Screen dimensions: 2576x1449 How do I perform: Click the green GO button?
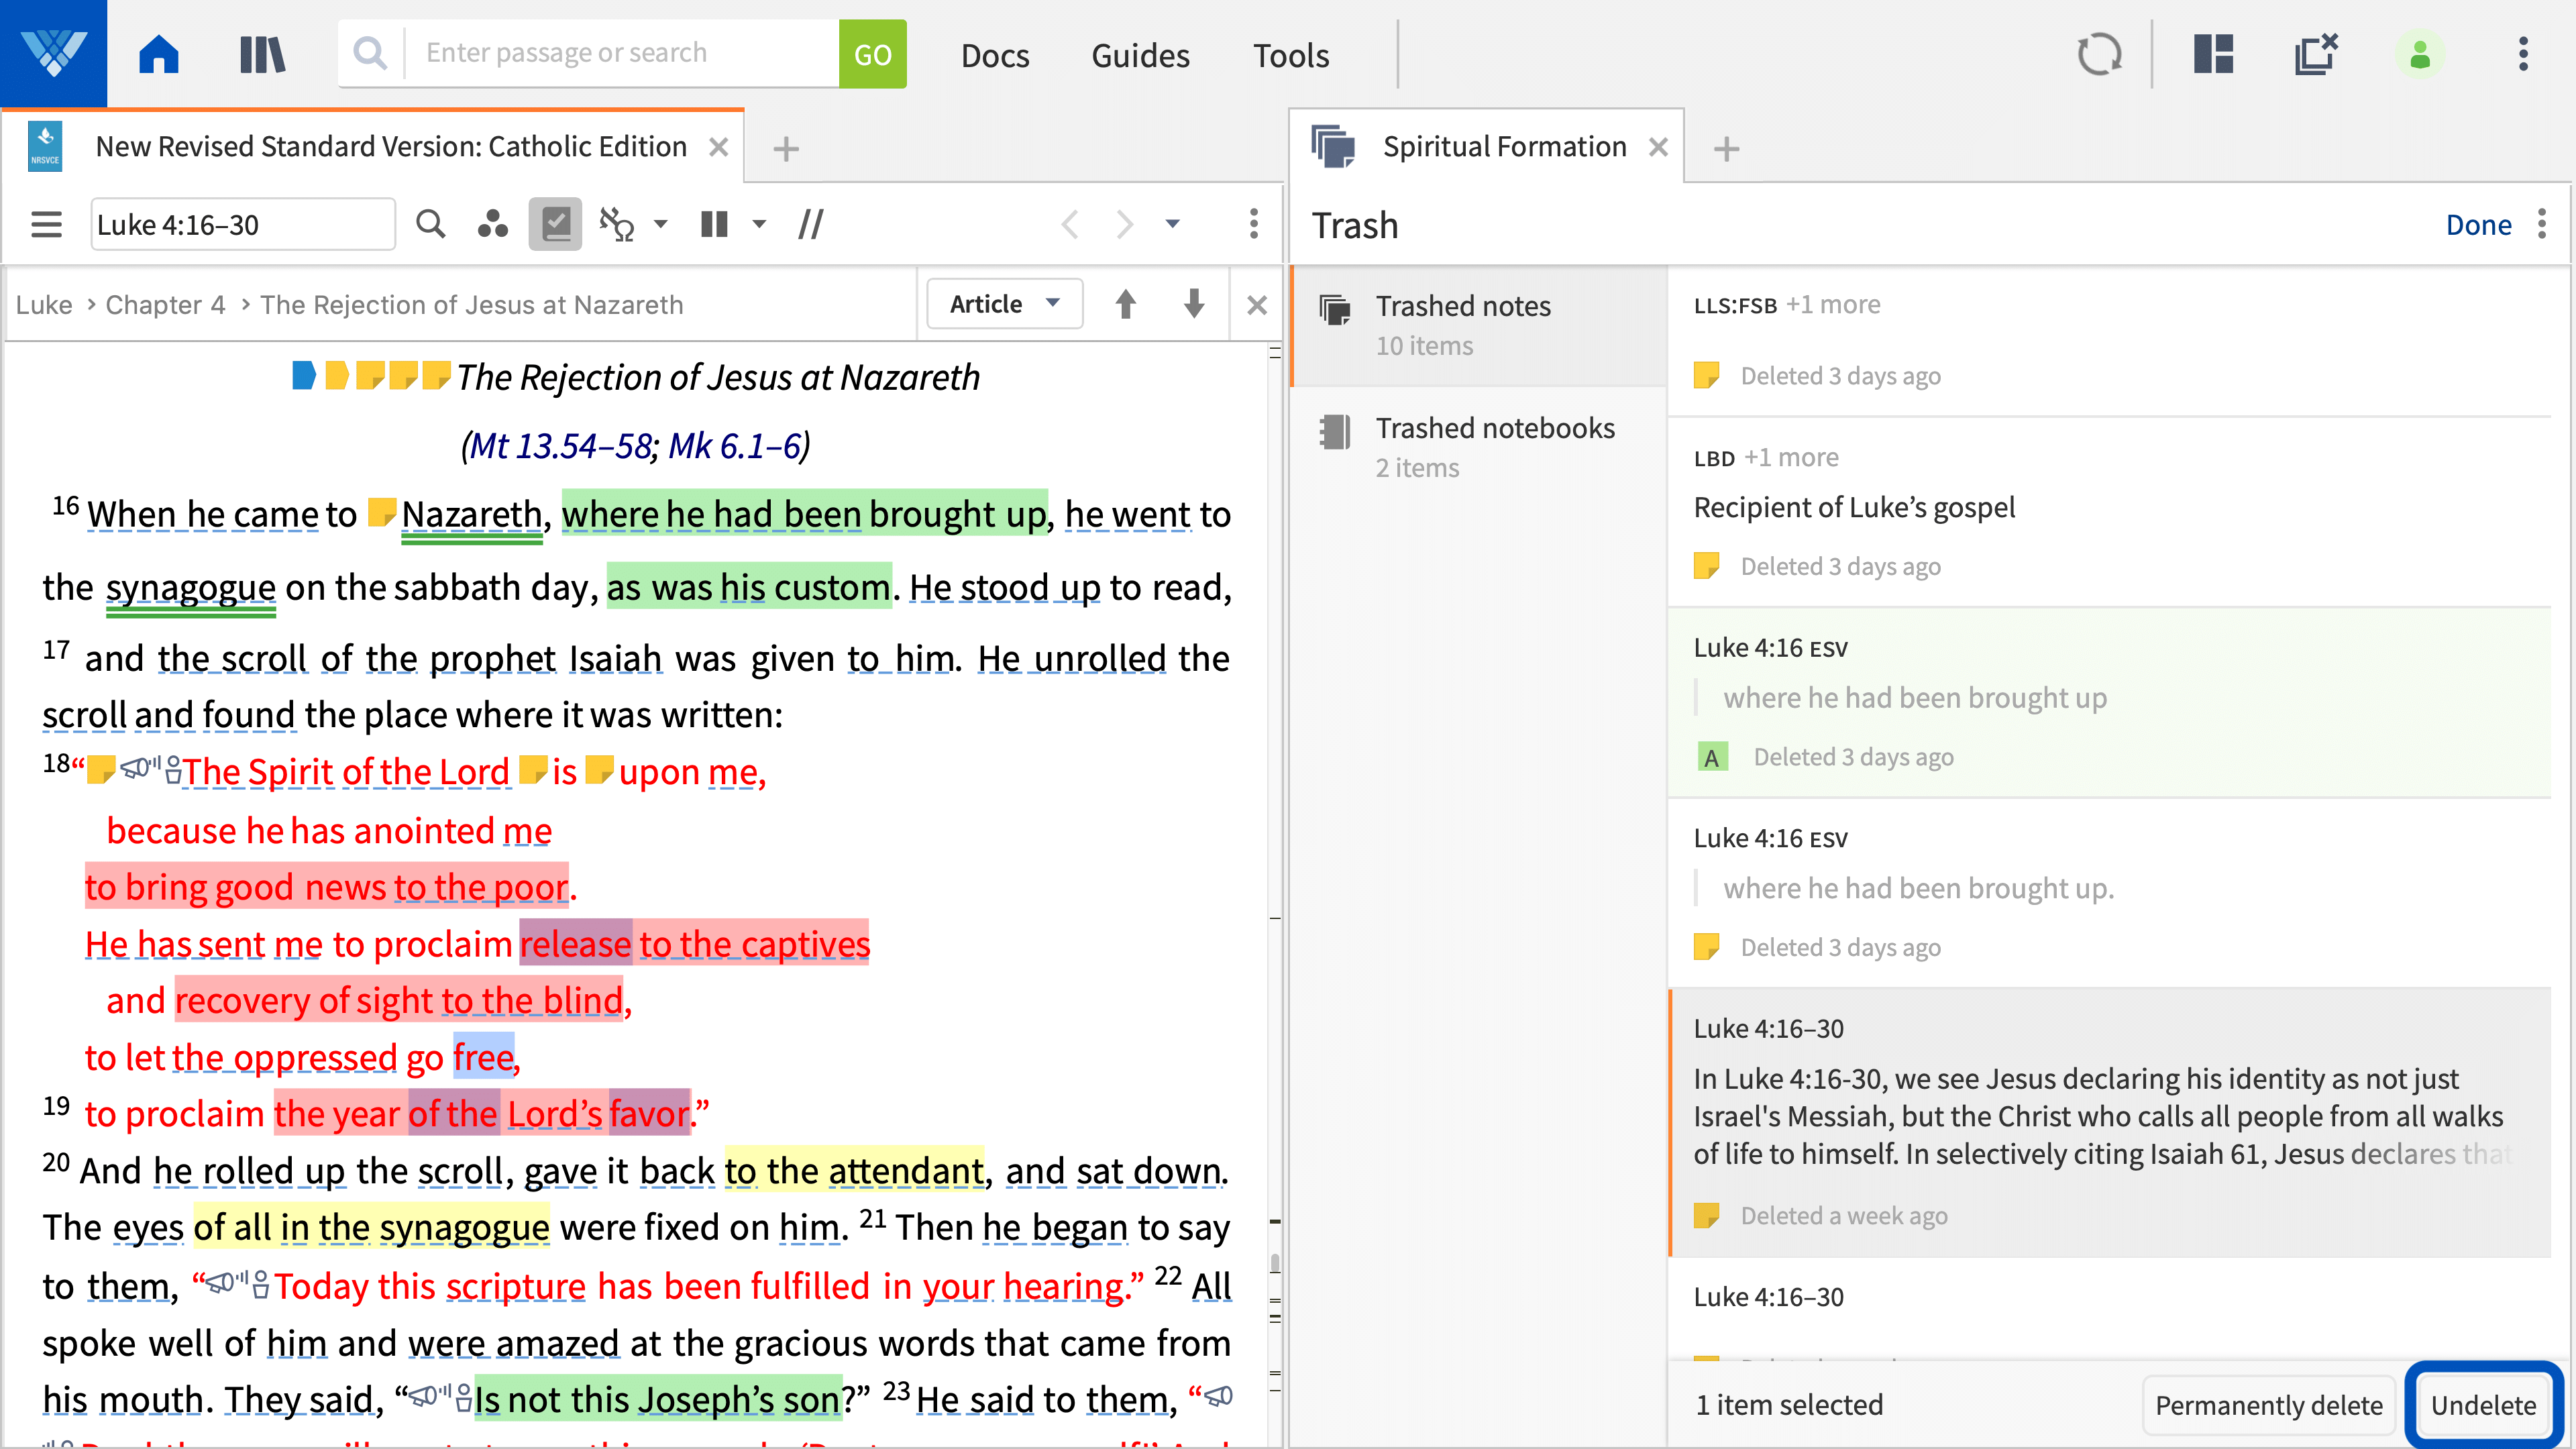(872, 54)
